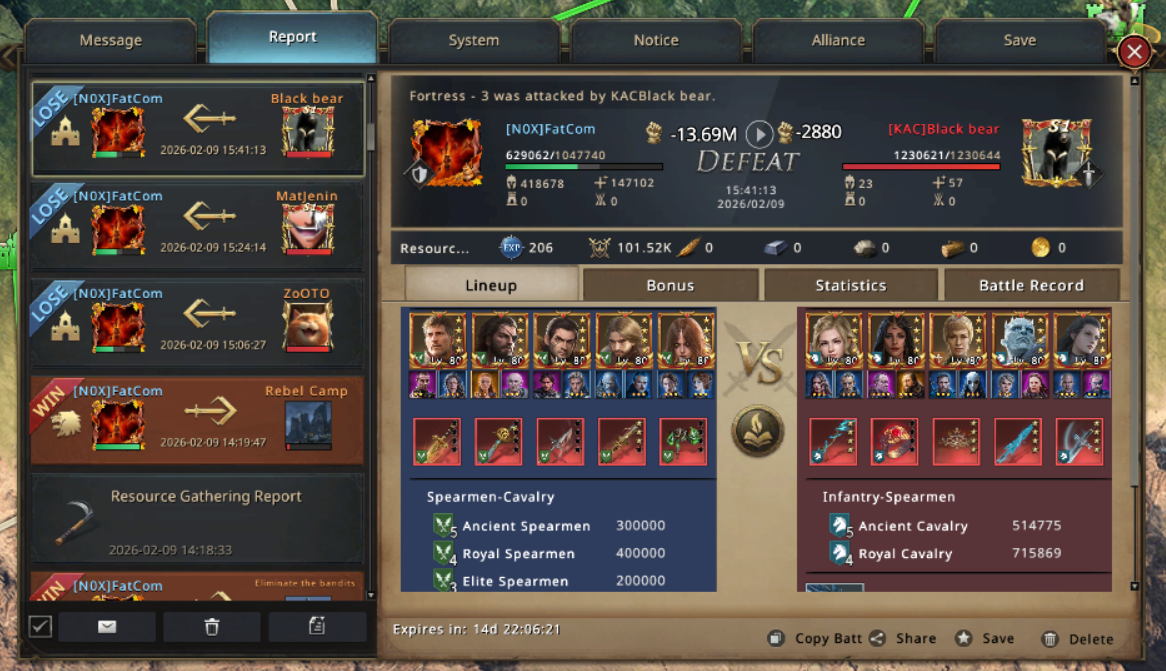Click the Delete report button
The image size is (1166, 671).
click(1078, 639)
